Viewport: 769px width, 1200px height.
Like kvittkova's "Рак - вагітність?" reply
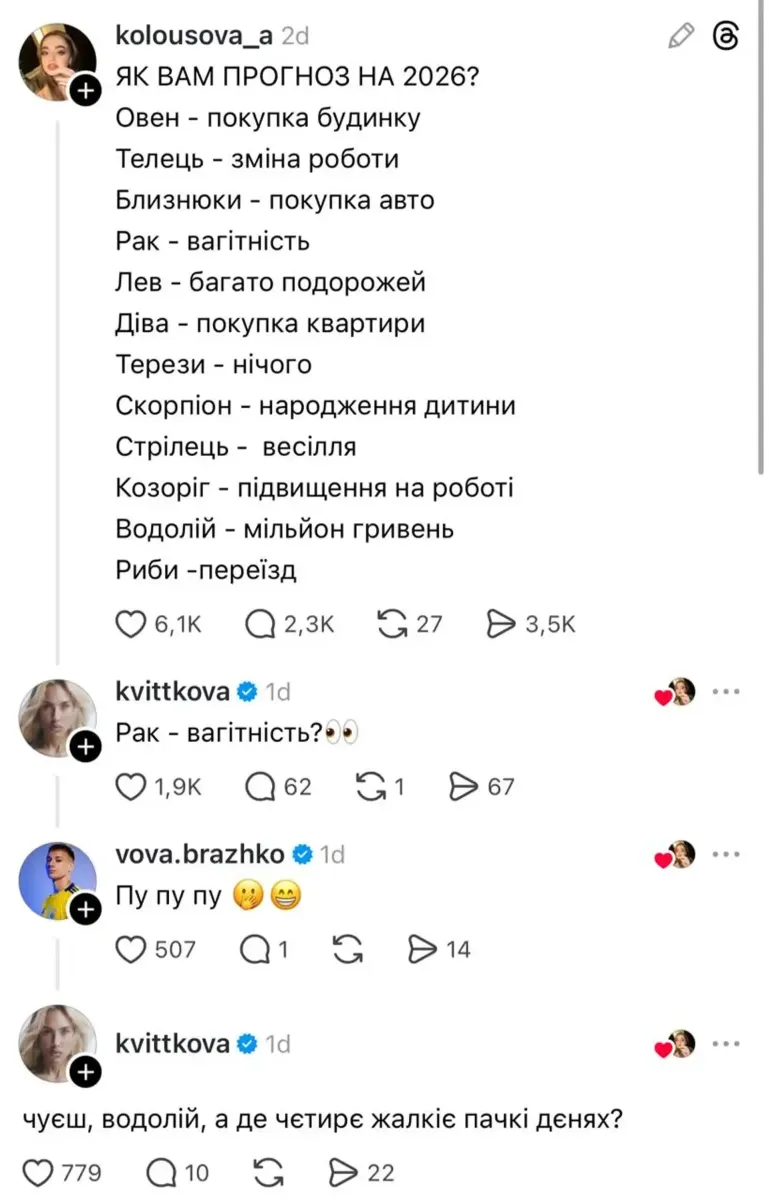click(x=132, y=787)
